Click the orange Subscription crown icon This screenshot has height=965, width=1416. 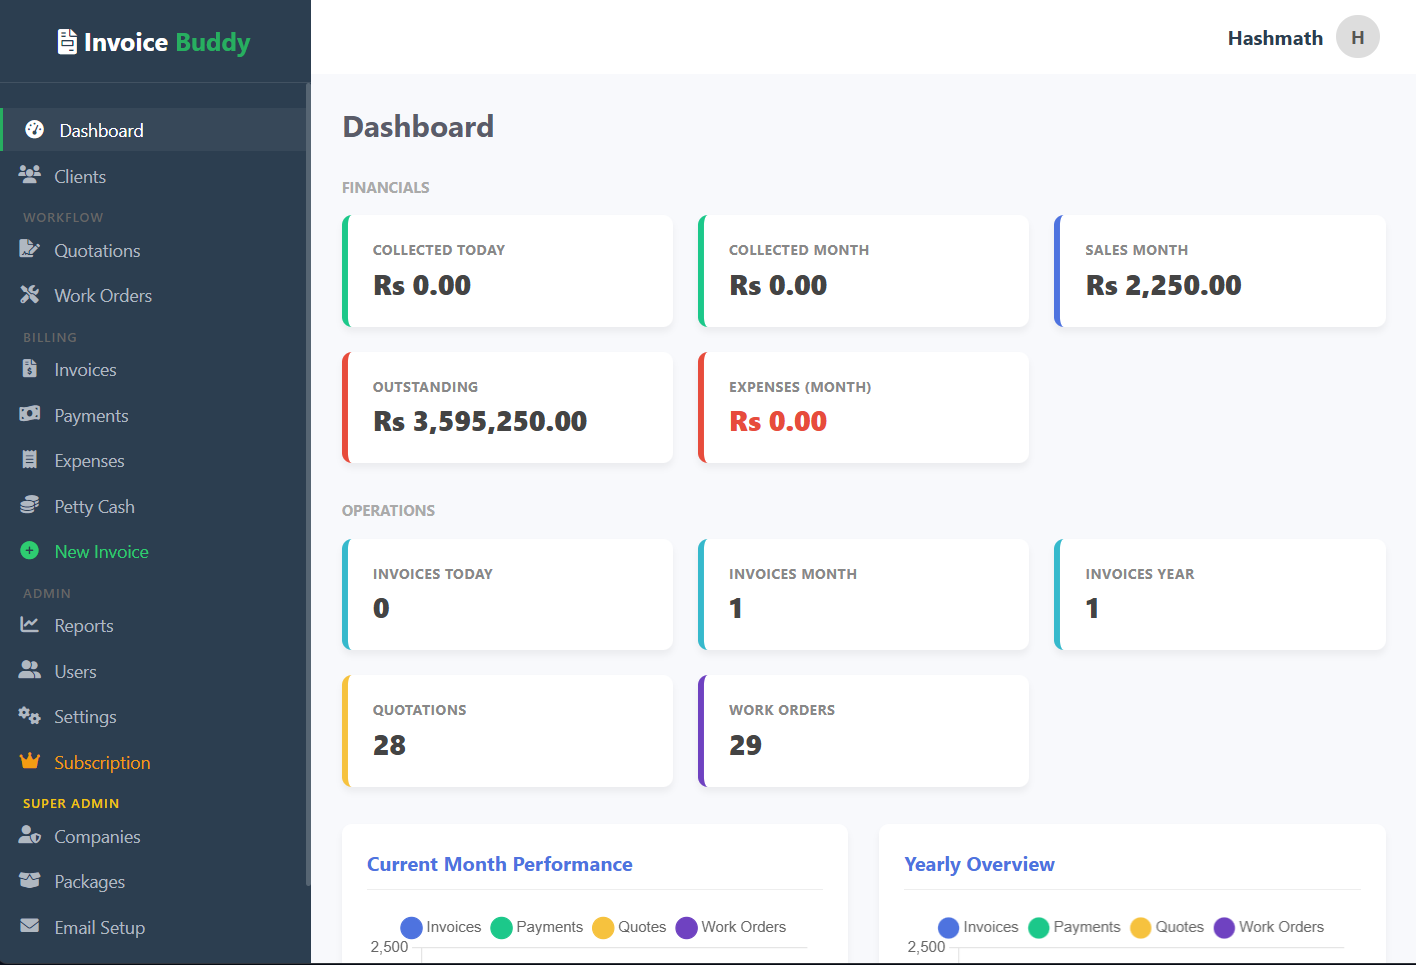click(x=31, y=761)
